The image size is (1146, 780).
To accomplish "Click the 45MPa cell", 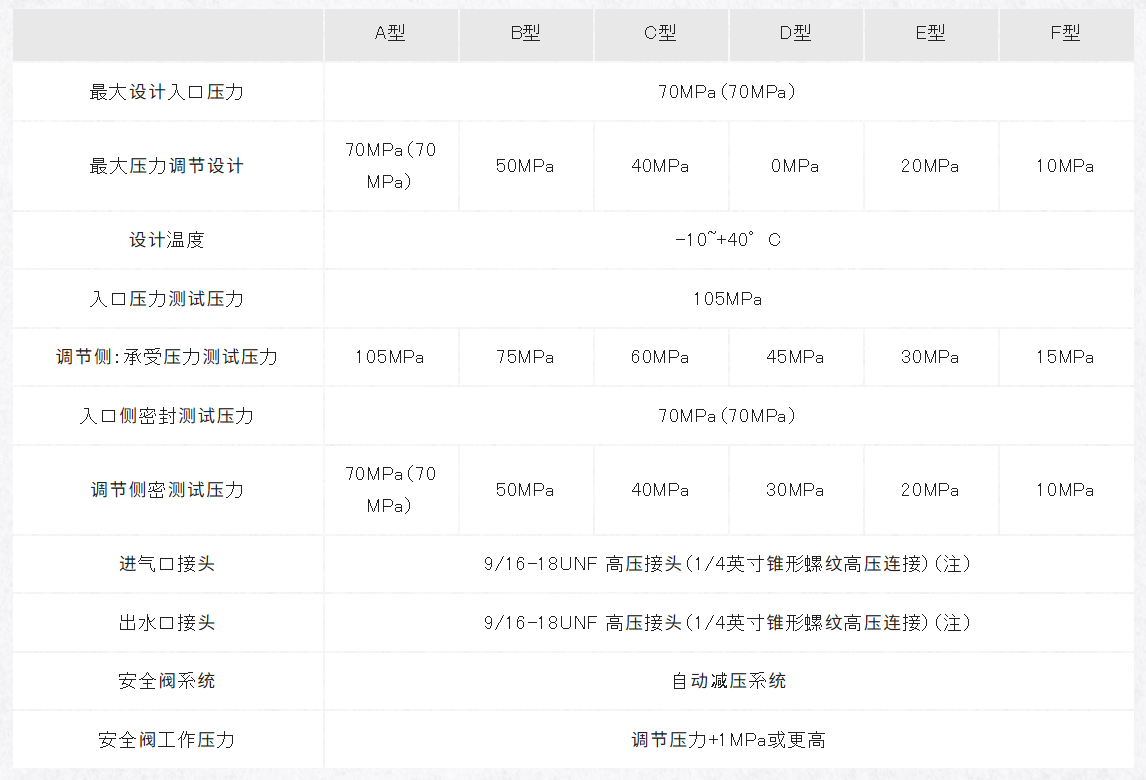I will coord(795,357).
